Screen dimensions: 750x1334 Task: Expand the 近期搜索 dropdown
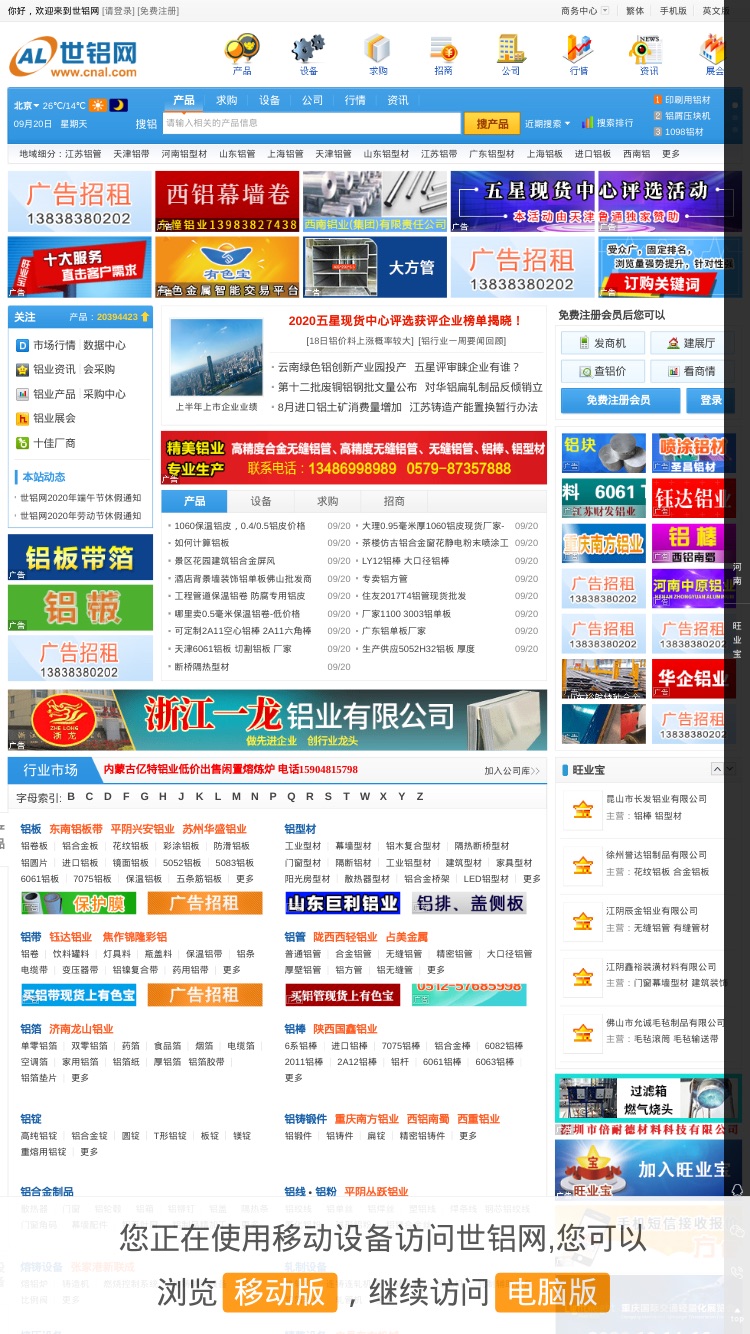point(547,123)
